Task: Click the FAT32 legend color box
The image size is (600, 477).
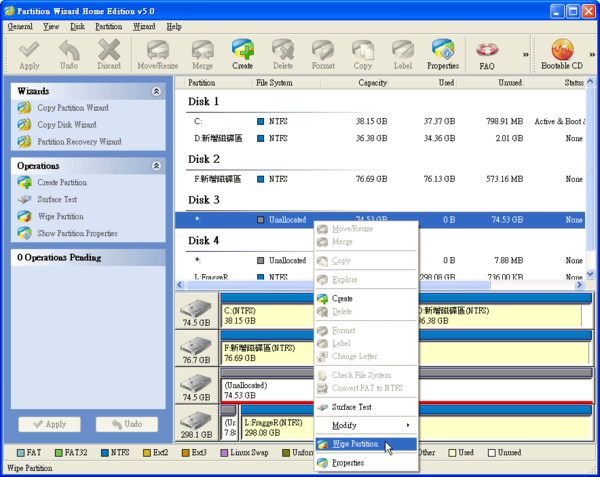Action: coord(59,453)
